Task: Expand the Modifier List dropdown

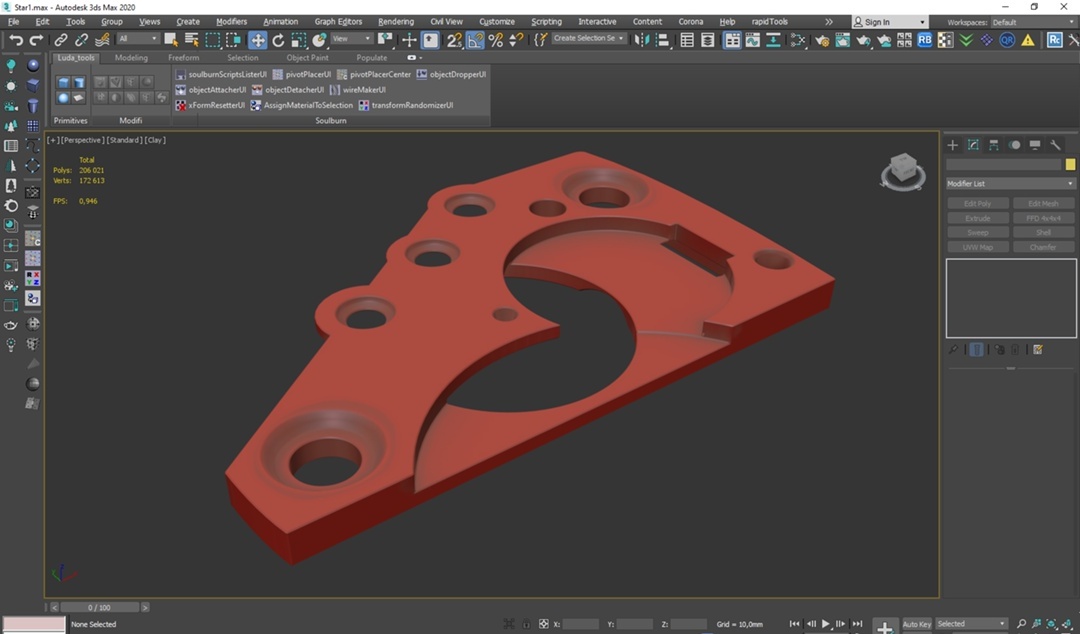Action: coord(1010,184)
